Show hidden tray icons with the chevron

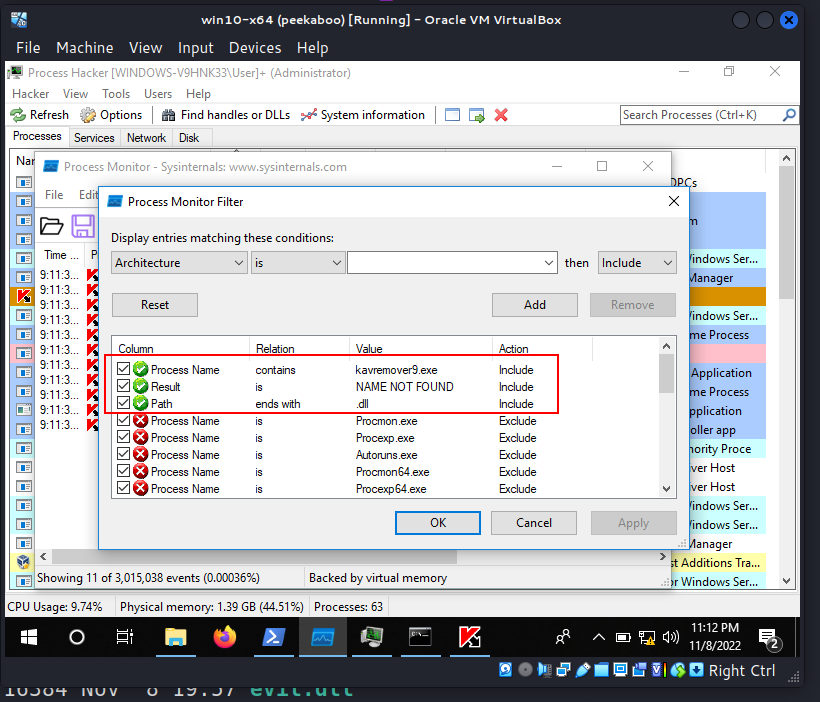coord(599,637)
